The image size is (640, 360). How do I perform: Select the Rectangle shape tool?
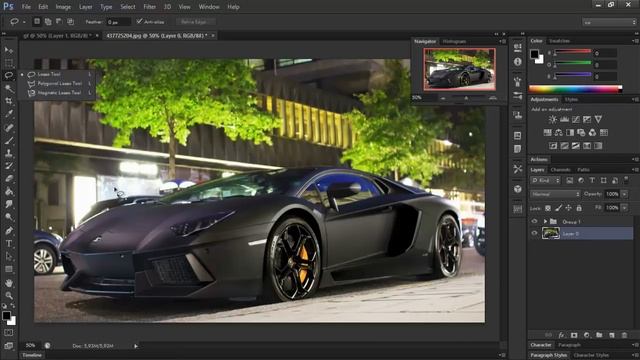(x=9, y=269)
